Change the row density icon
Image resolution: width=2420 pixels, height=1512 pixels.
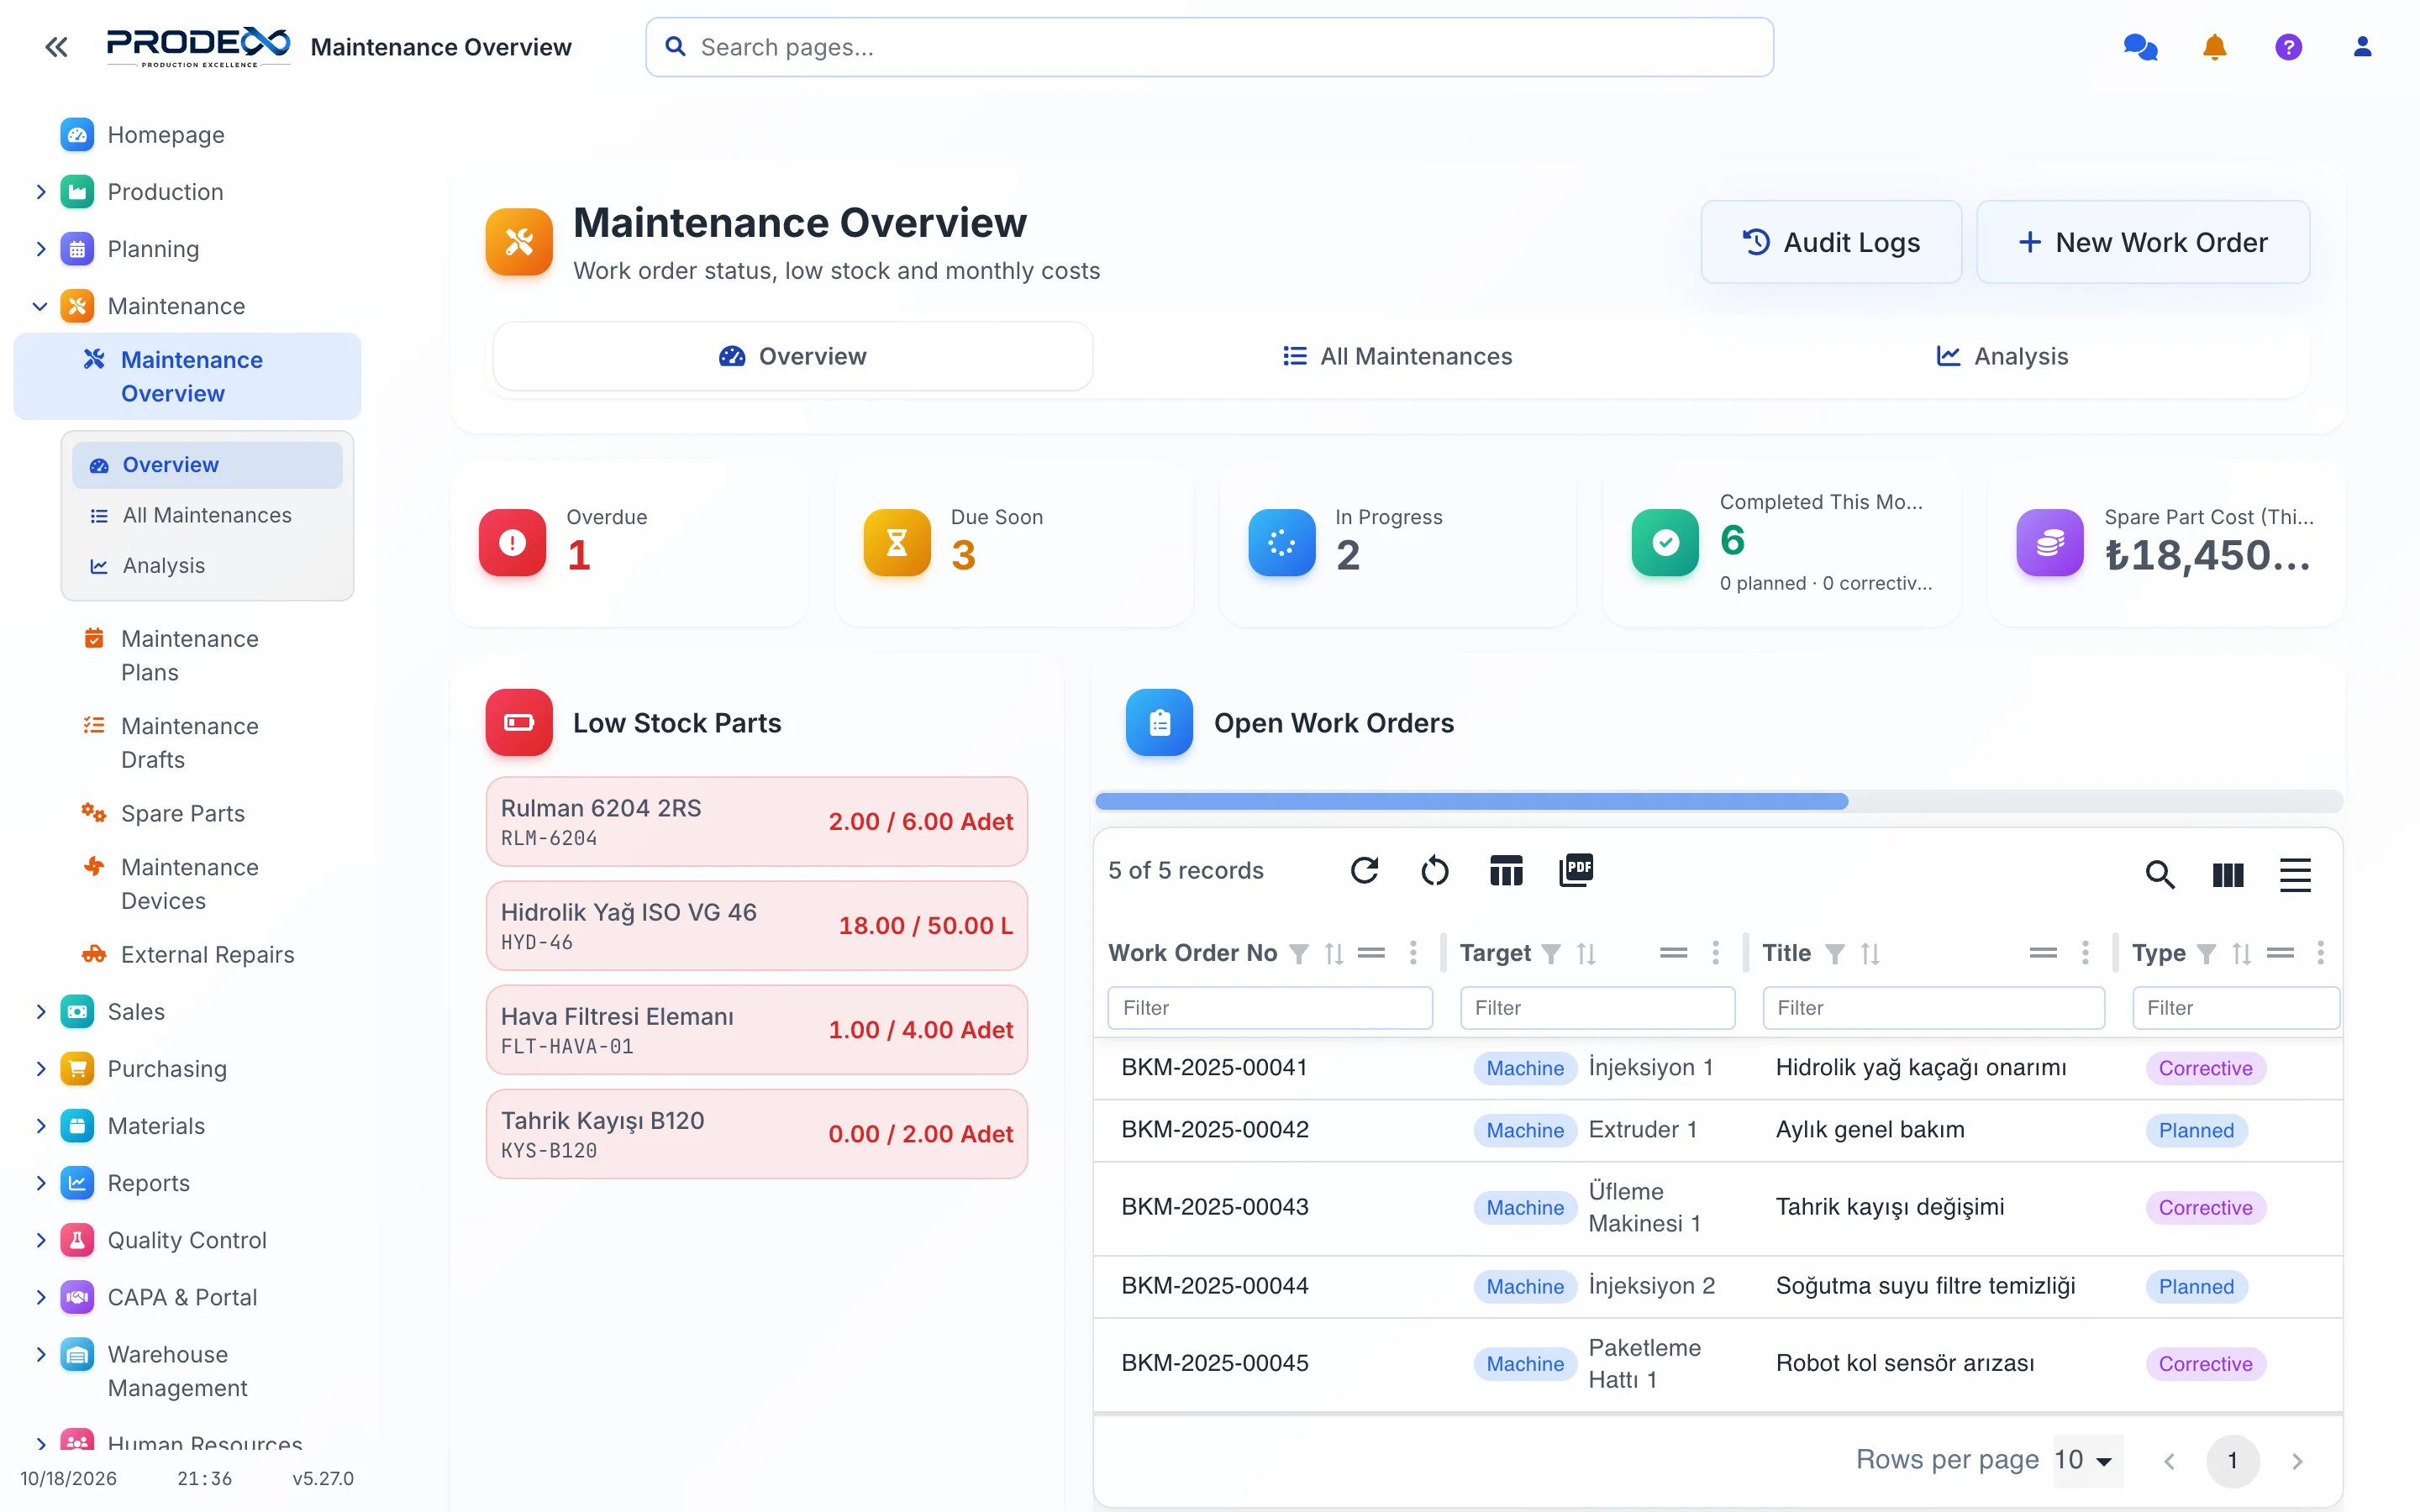[2295, 875]
